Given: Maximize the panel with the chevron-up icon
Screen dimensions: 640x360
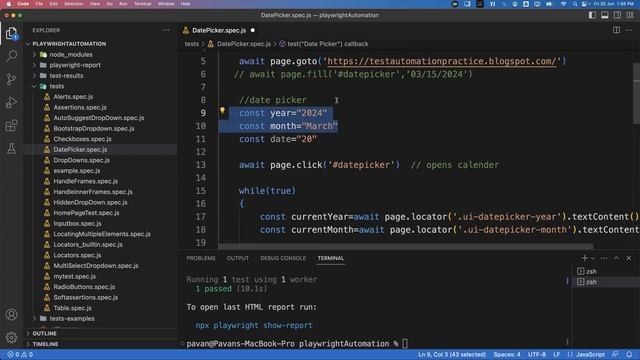Looking at the screenshot, I should pos(616,258).
